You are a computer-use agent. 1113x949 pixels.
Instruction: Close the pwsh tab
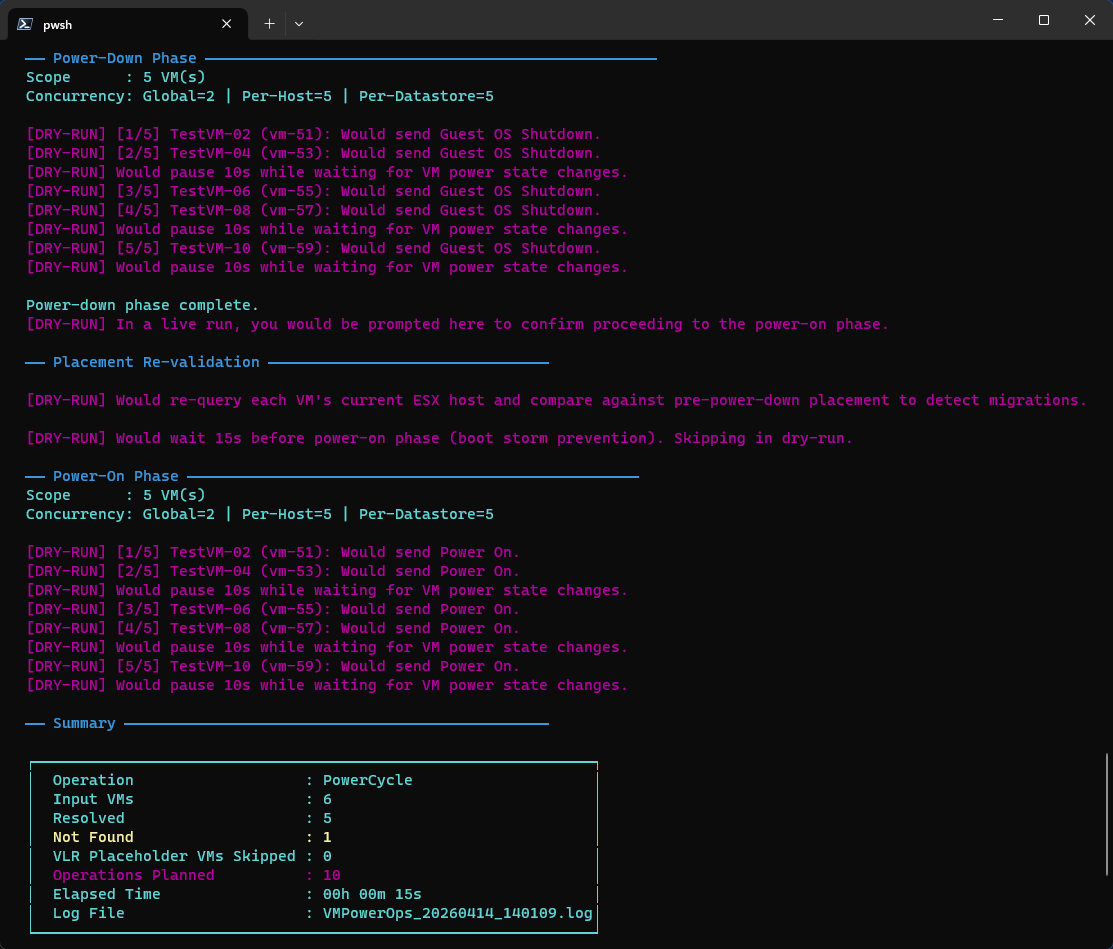point(227,23)
